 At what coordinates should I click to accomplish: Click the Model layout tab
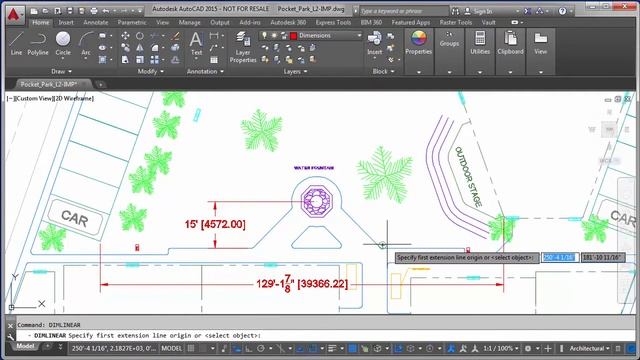coord(25,346)
